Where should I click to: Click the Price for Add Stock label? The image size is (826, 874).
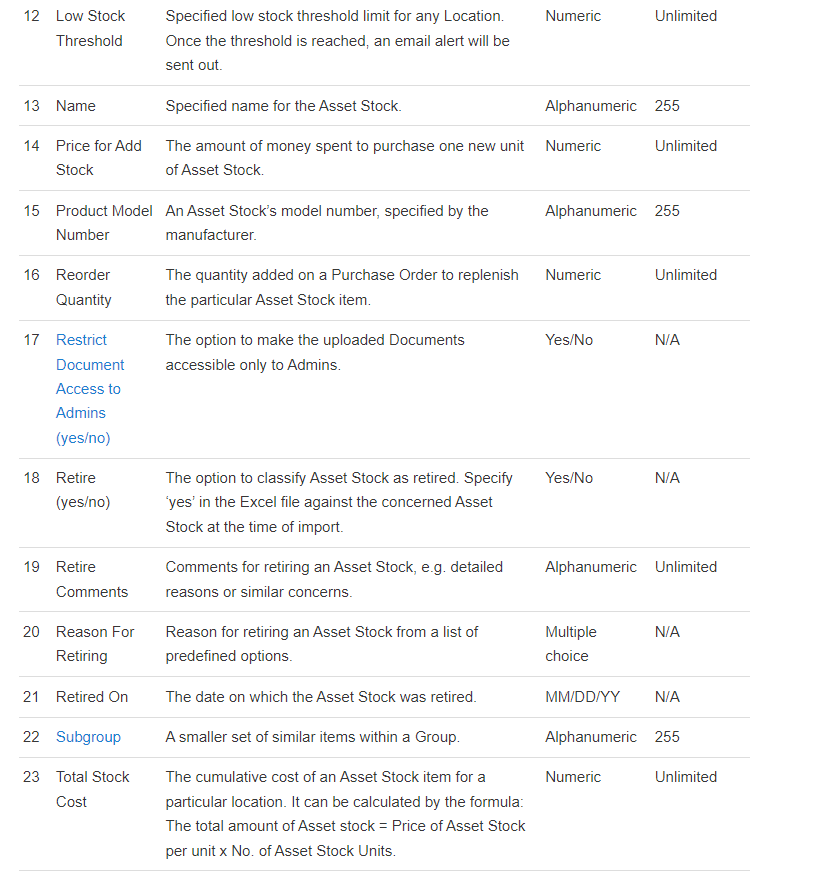click(x=99, y=158)
